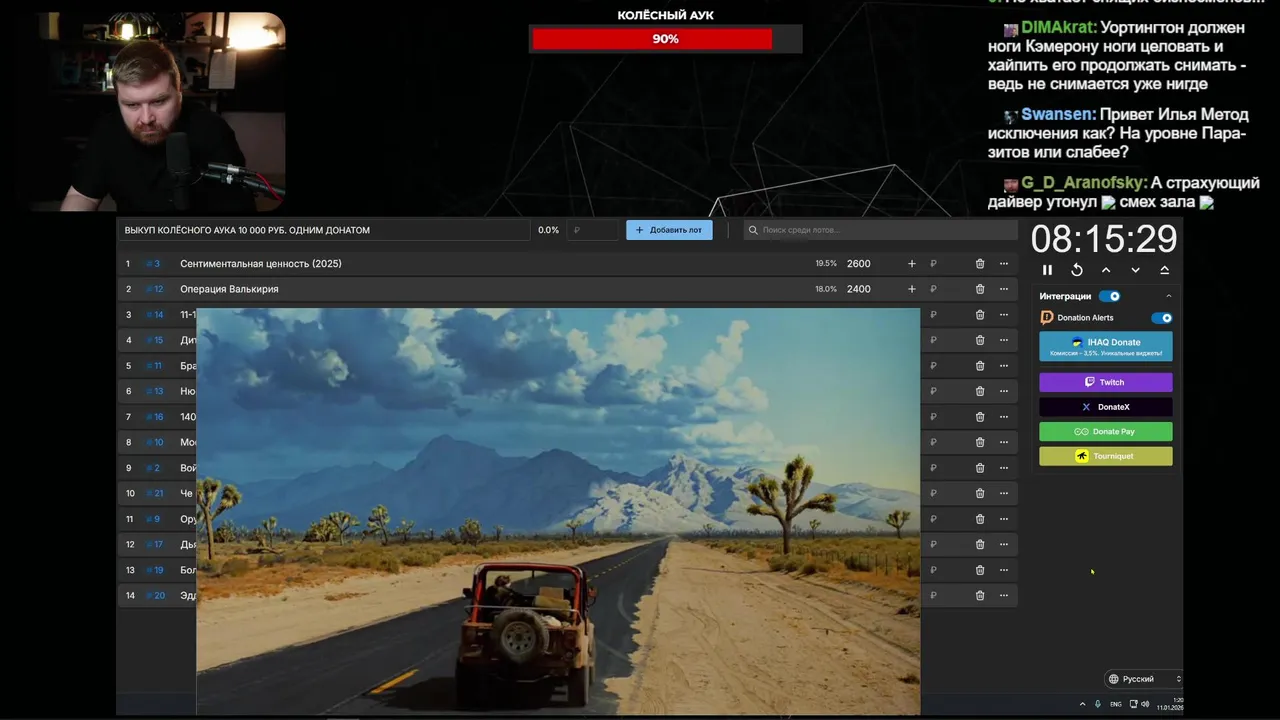This screenshot has width=1280, height=720.
Task: Increase timer using the up chevron
Action: point(1106,270)
